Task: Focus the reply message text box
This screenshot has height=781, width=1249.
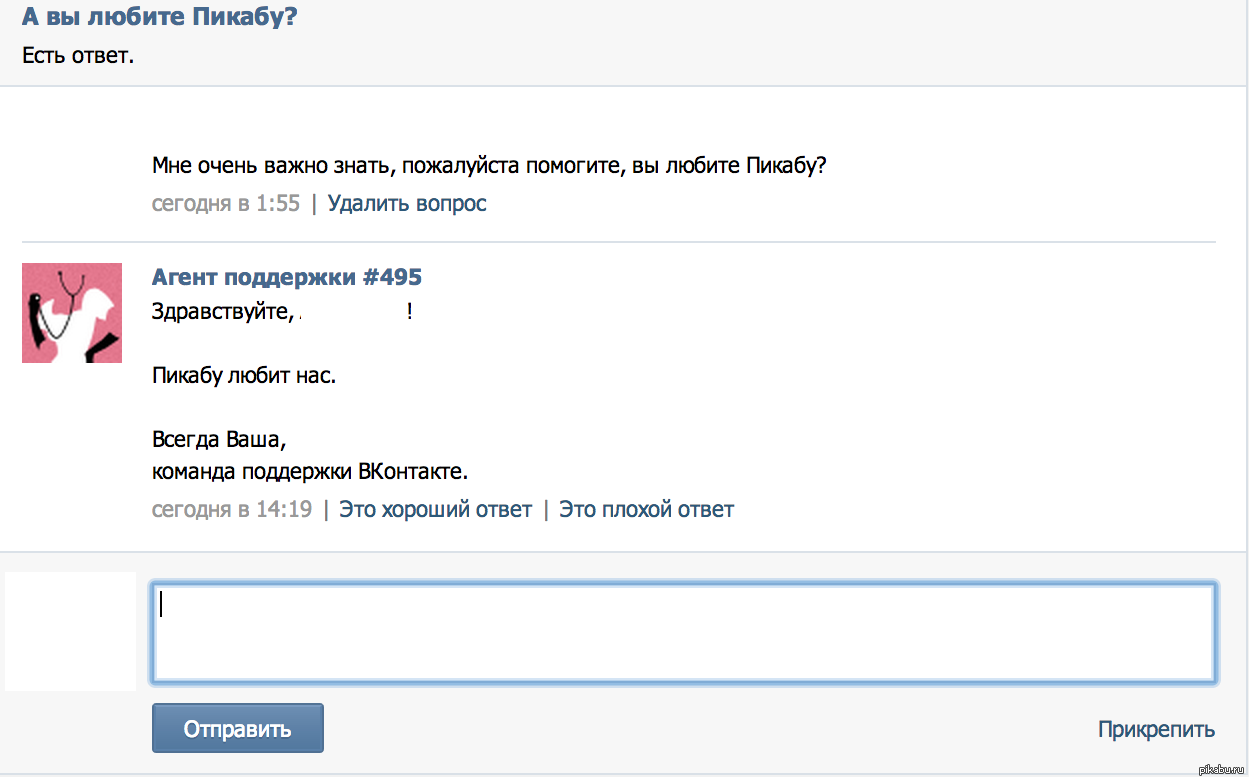Action: [684, 634]
